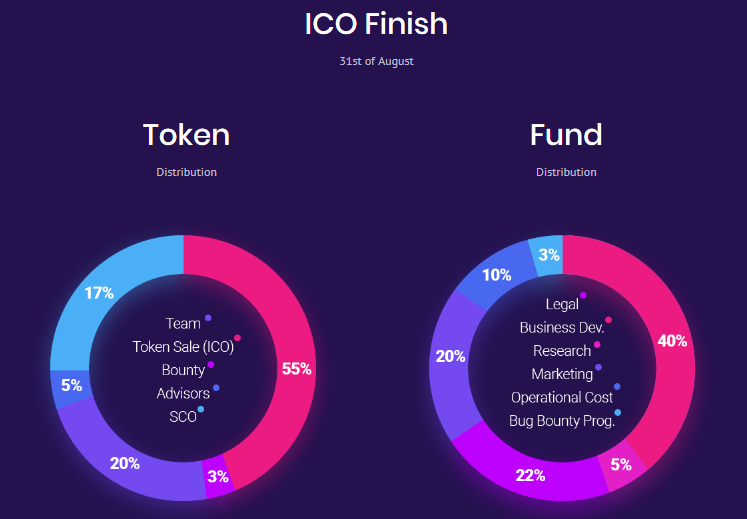
Task: Click the 22% magenta fund segment
Action: click(530, 475)
